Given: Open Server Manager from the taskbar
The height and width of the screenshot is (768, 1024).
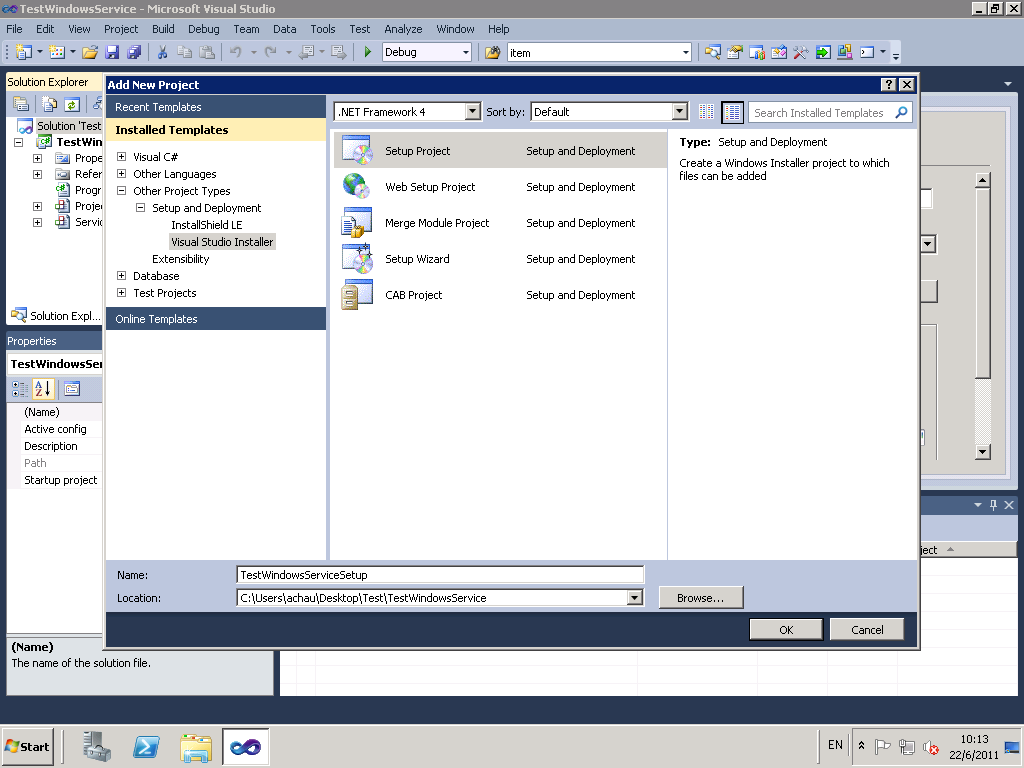Looking at the screenshot, I should coord(97,746).
